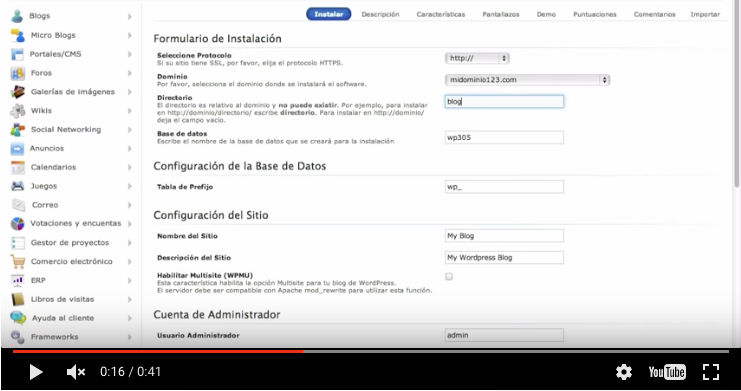
Task: Click the Frameworks category icon
Action: tap(17, 337)
